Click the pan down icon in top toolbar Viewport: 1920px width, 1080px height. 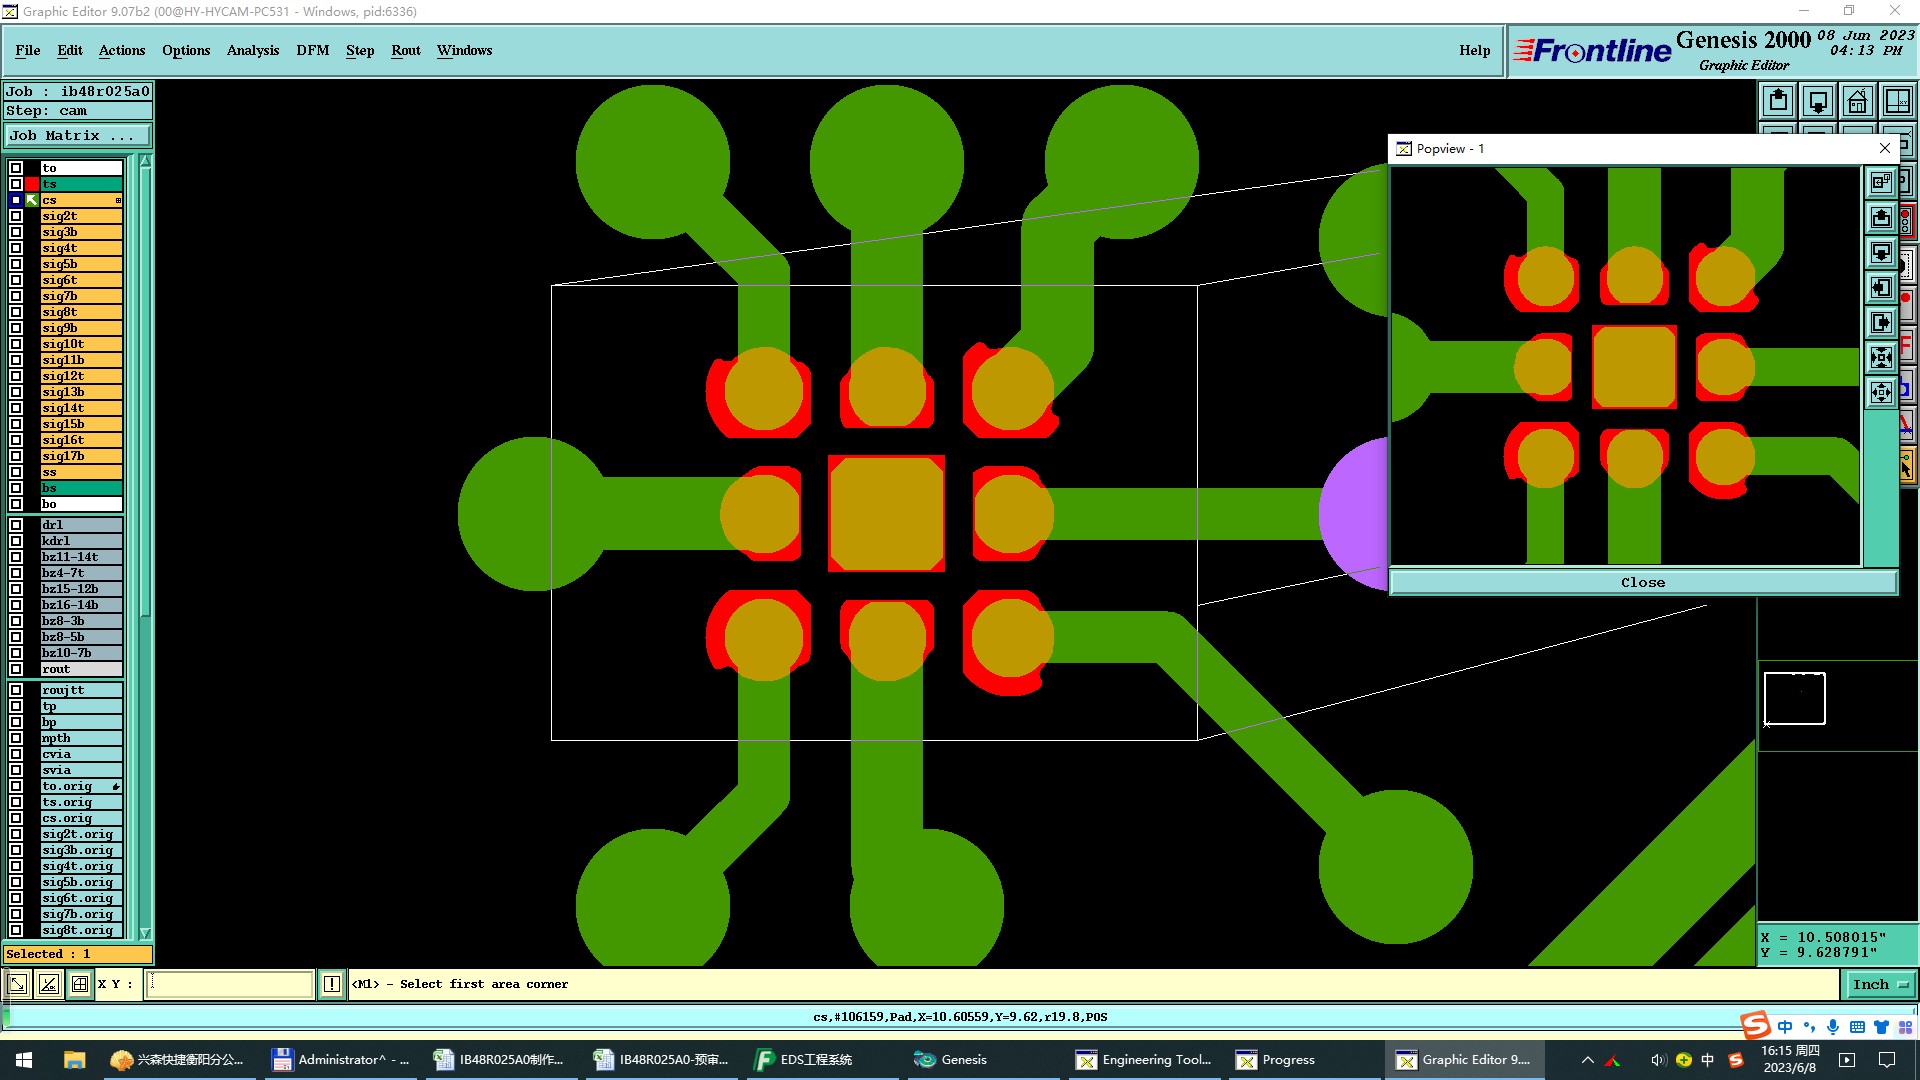[1818, 102]
